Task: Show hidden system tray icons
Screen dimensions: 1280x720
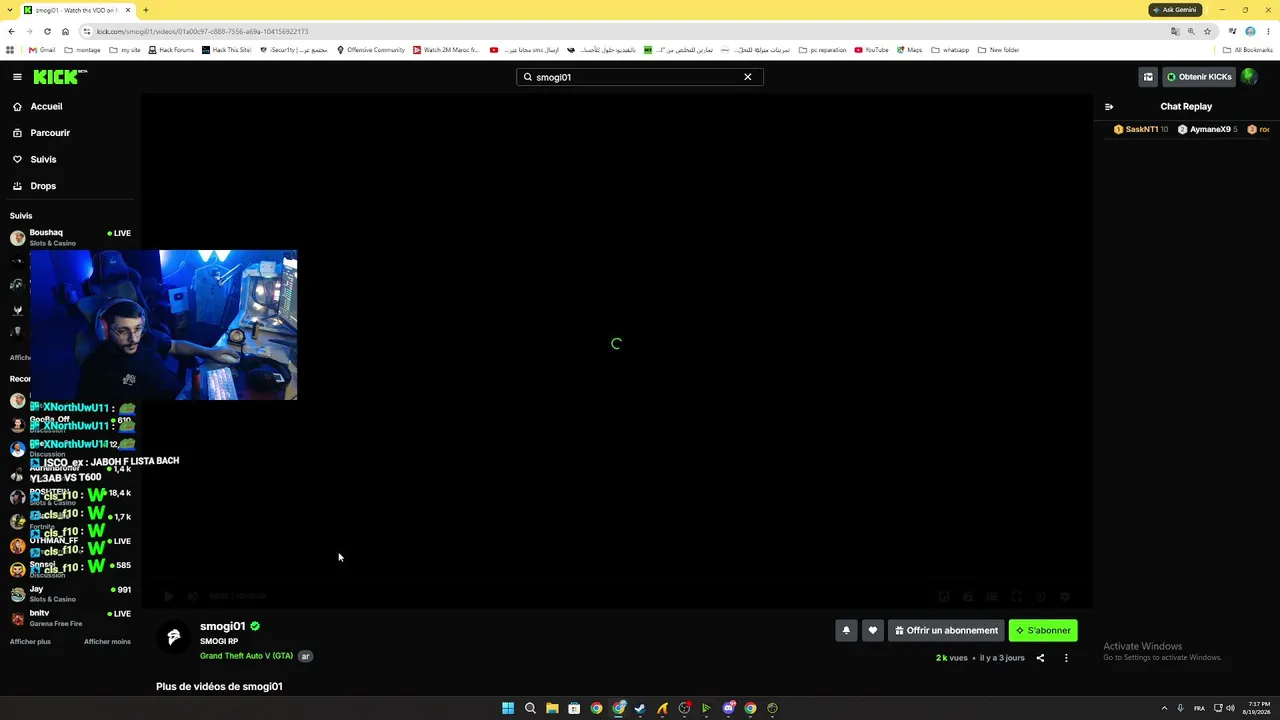Action: (1164, 708)
